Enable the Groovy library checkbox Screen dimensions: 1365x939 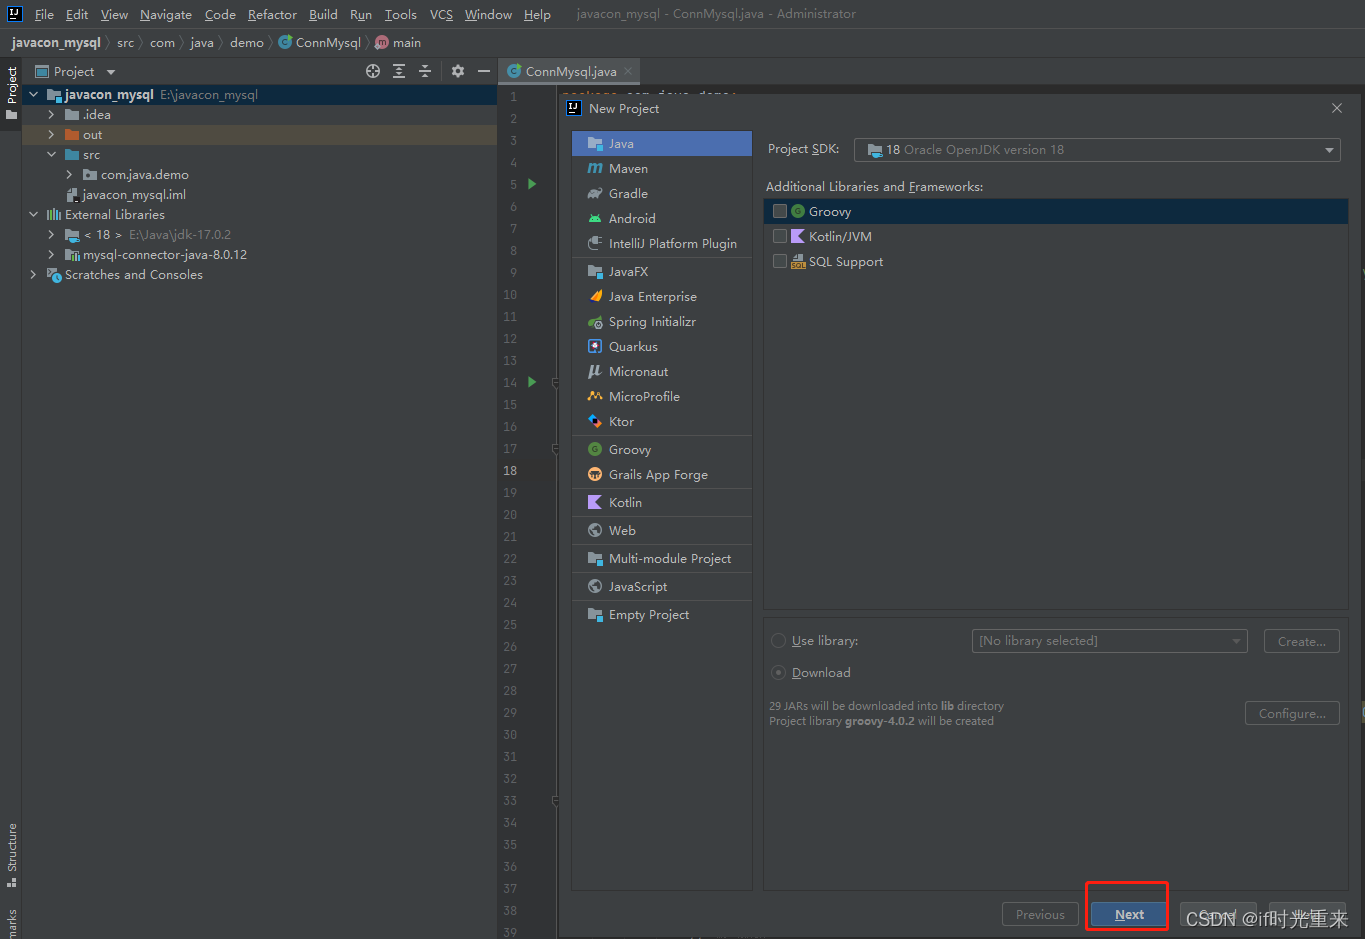(780, 212)
